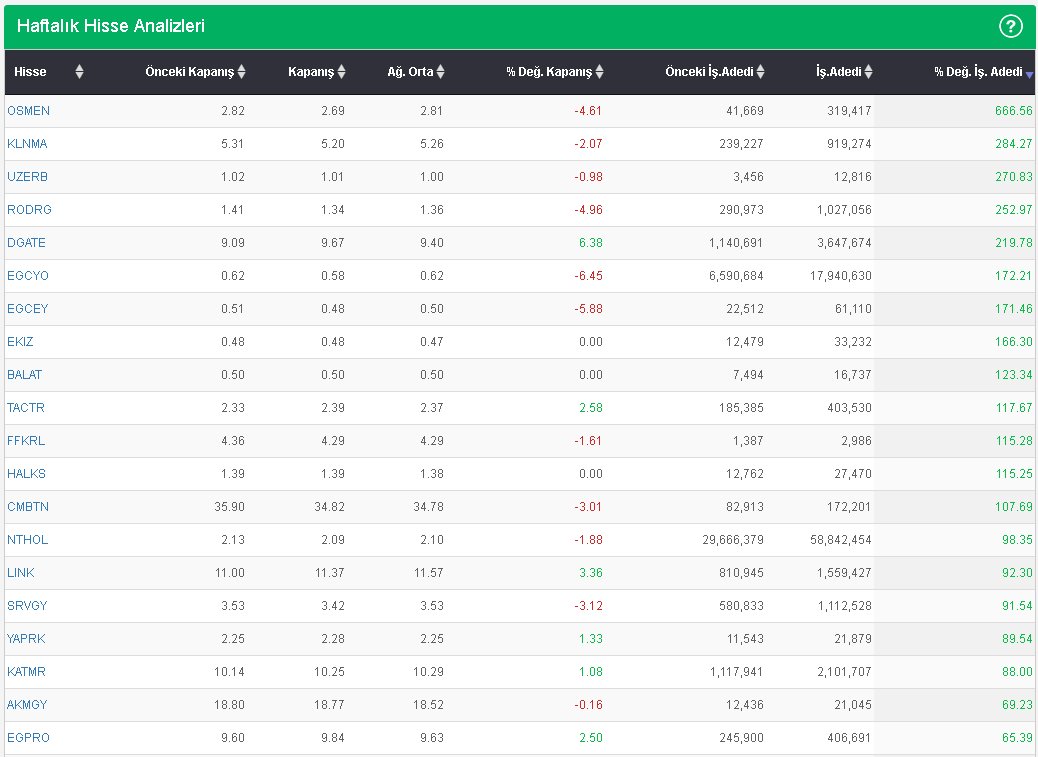Image resolution: width=1038 pixels, height=757 pixels.
Task: Select -5.88 change in EGCEY row
Action: [589, 309]
